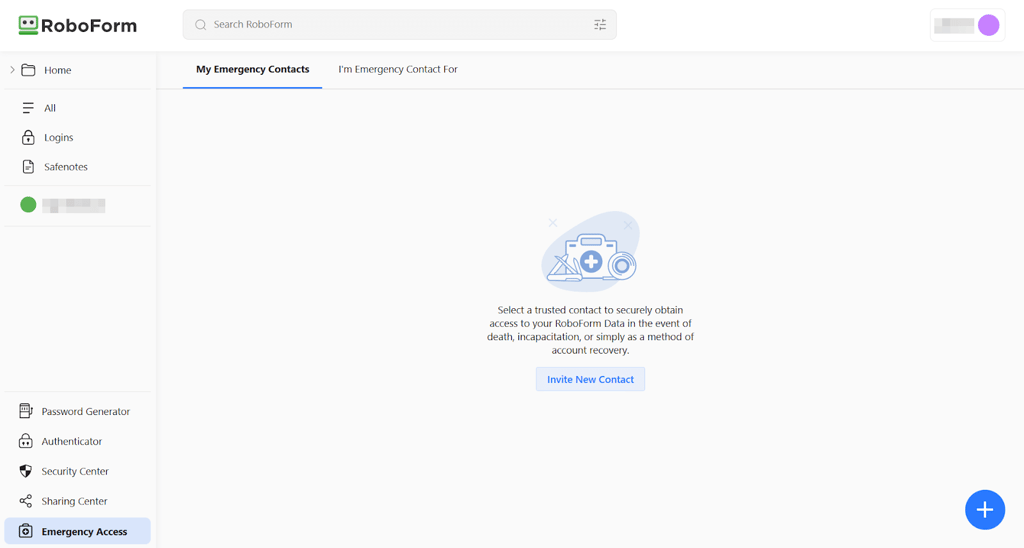Open the Home folder label
Viewport: 1024px width, 548px height.
coord(57,70)
